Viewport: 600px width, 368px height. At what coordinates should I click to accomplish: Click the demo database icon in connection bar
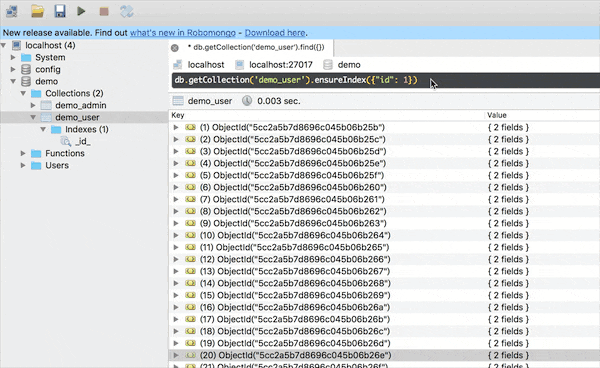pos(328,65)
